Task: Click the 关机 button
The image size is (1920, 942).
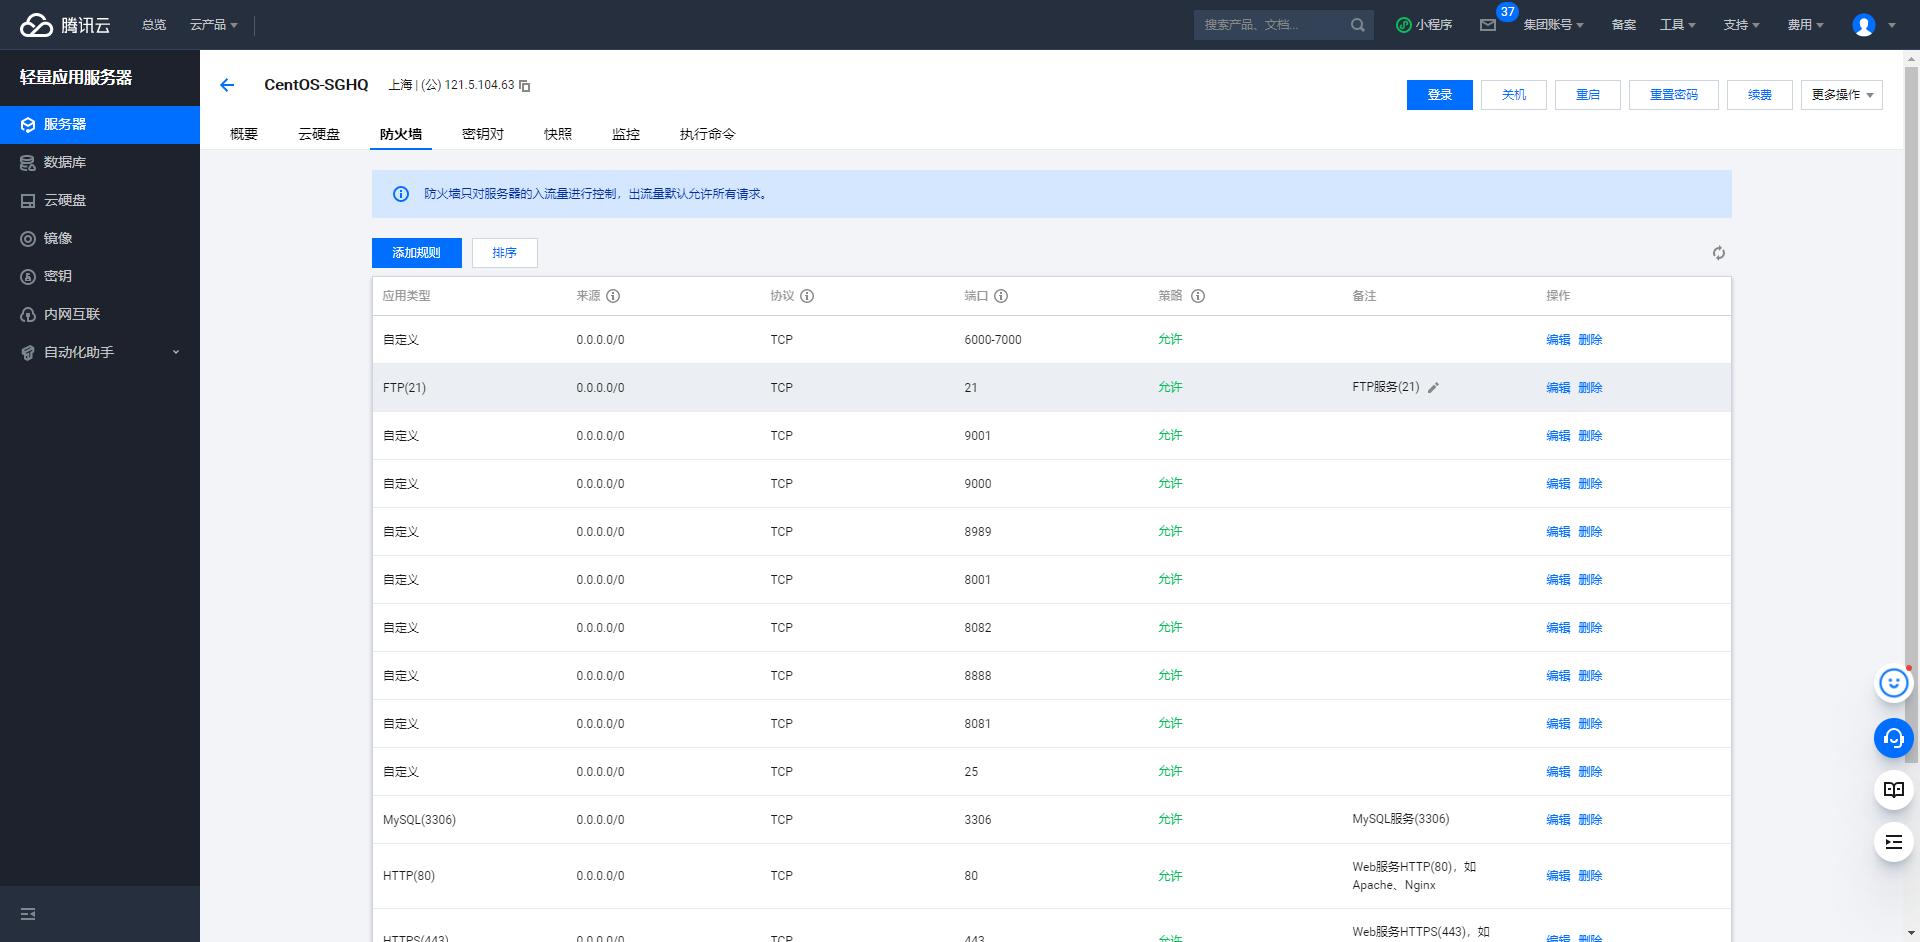Action: (1514, 95)
